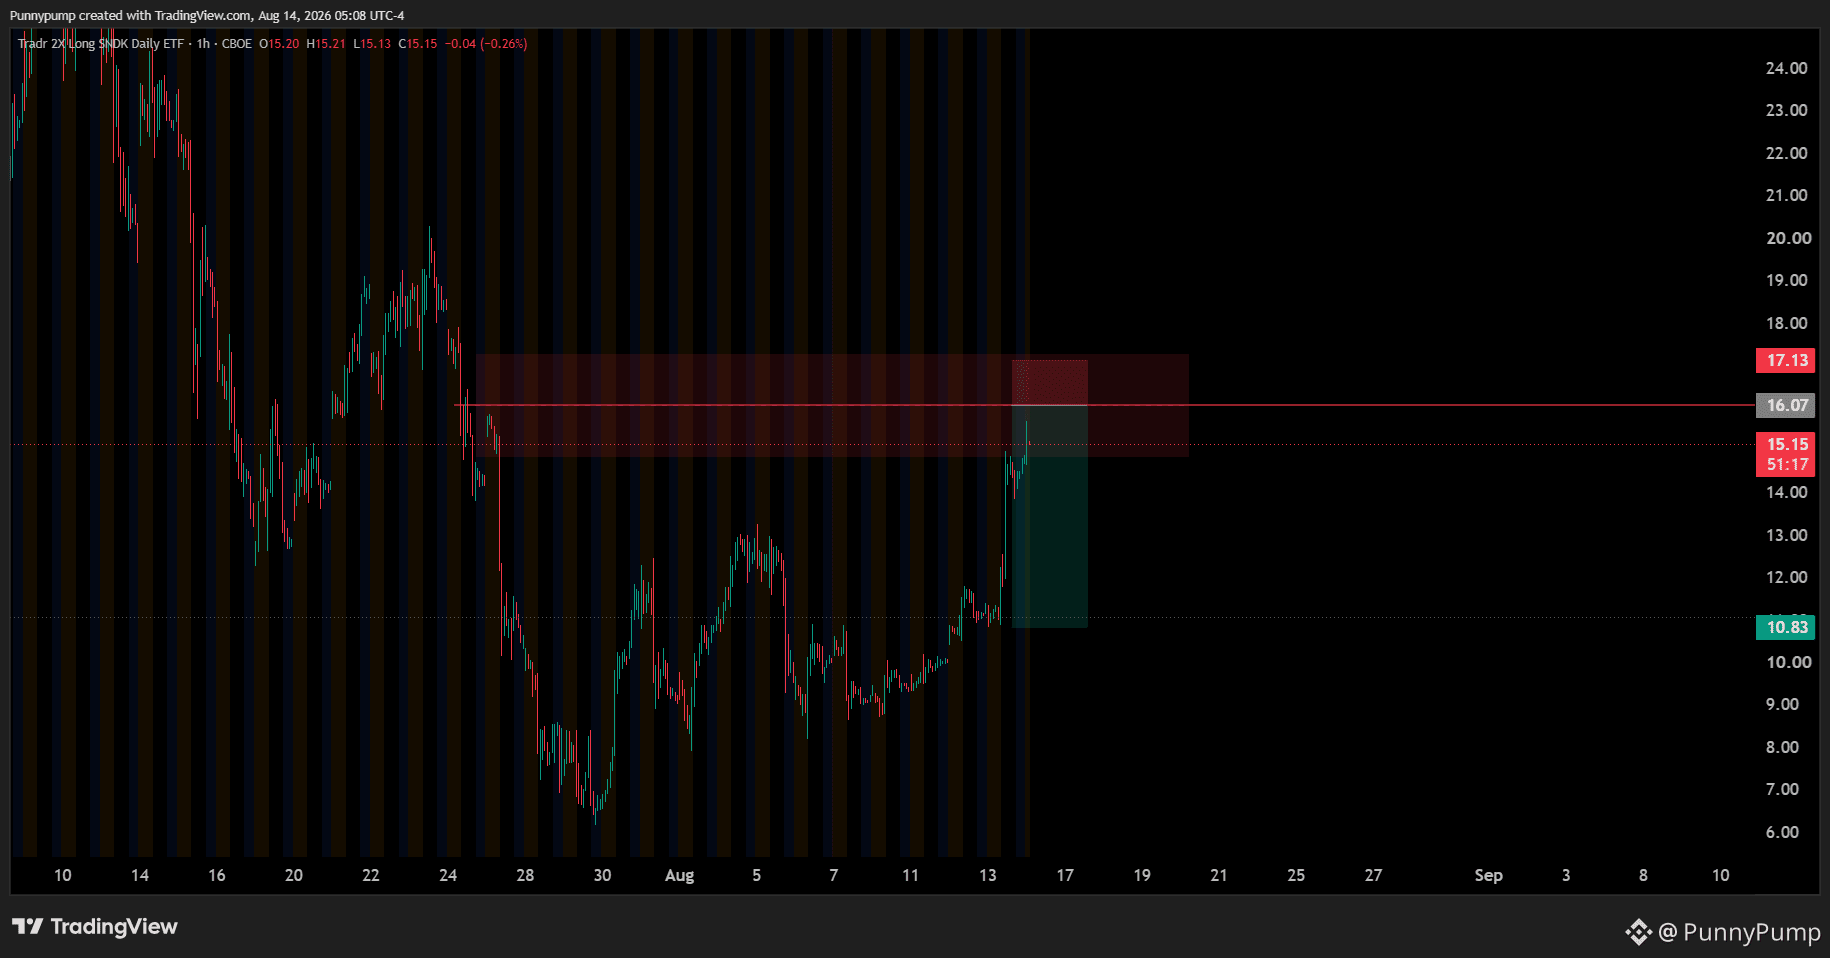
Task: Click the 8.00 price axis label
Action: [x=1782, y=747]
